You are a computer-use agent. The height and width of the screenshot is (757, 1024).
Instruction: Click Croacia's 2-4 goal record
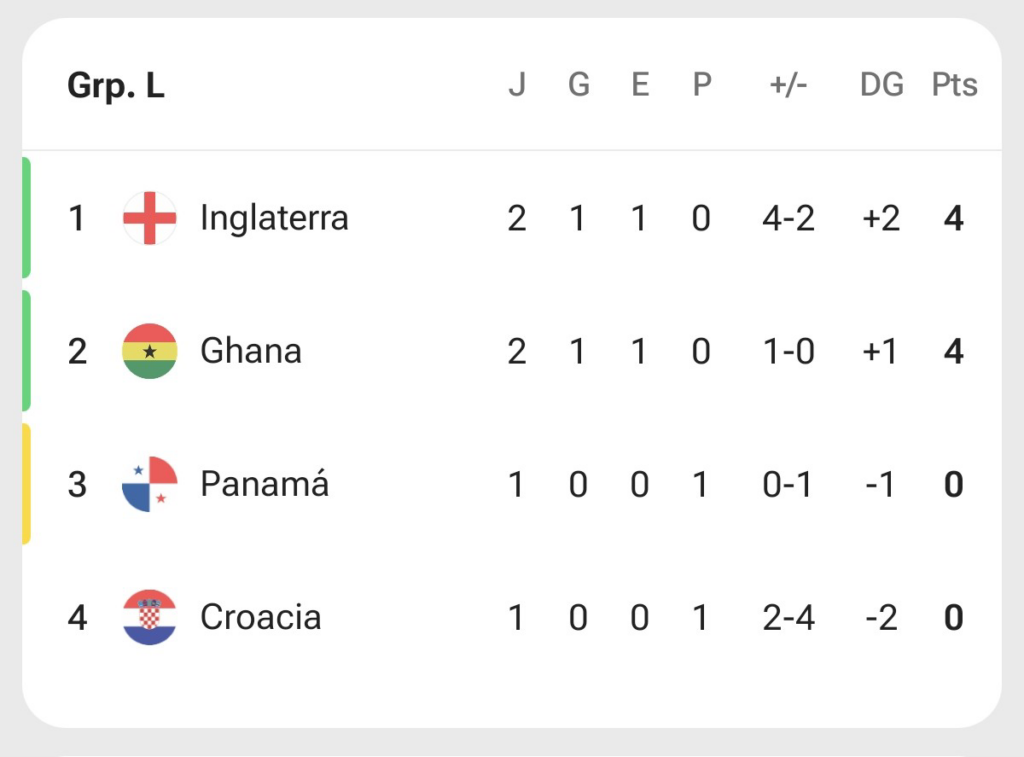click(x=788, y=617)
